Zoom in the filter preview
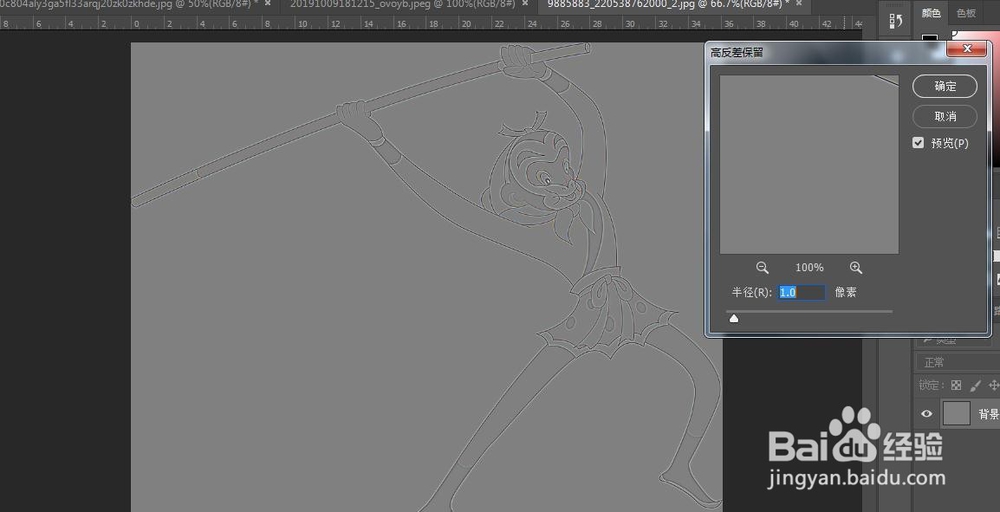The image size is (1000, 512). pyautogui.click(x=856, y=268)
